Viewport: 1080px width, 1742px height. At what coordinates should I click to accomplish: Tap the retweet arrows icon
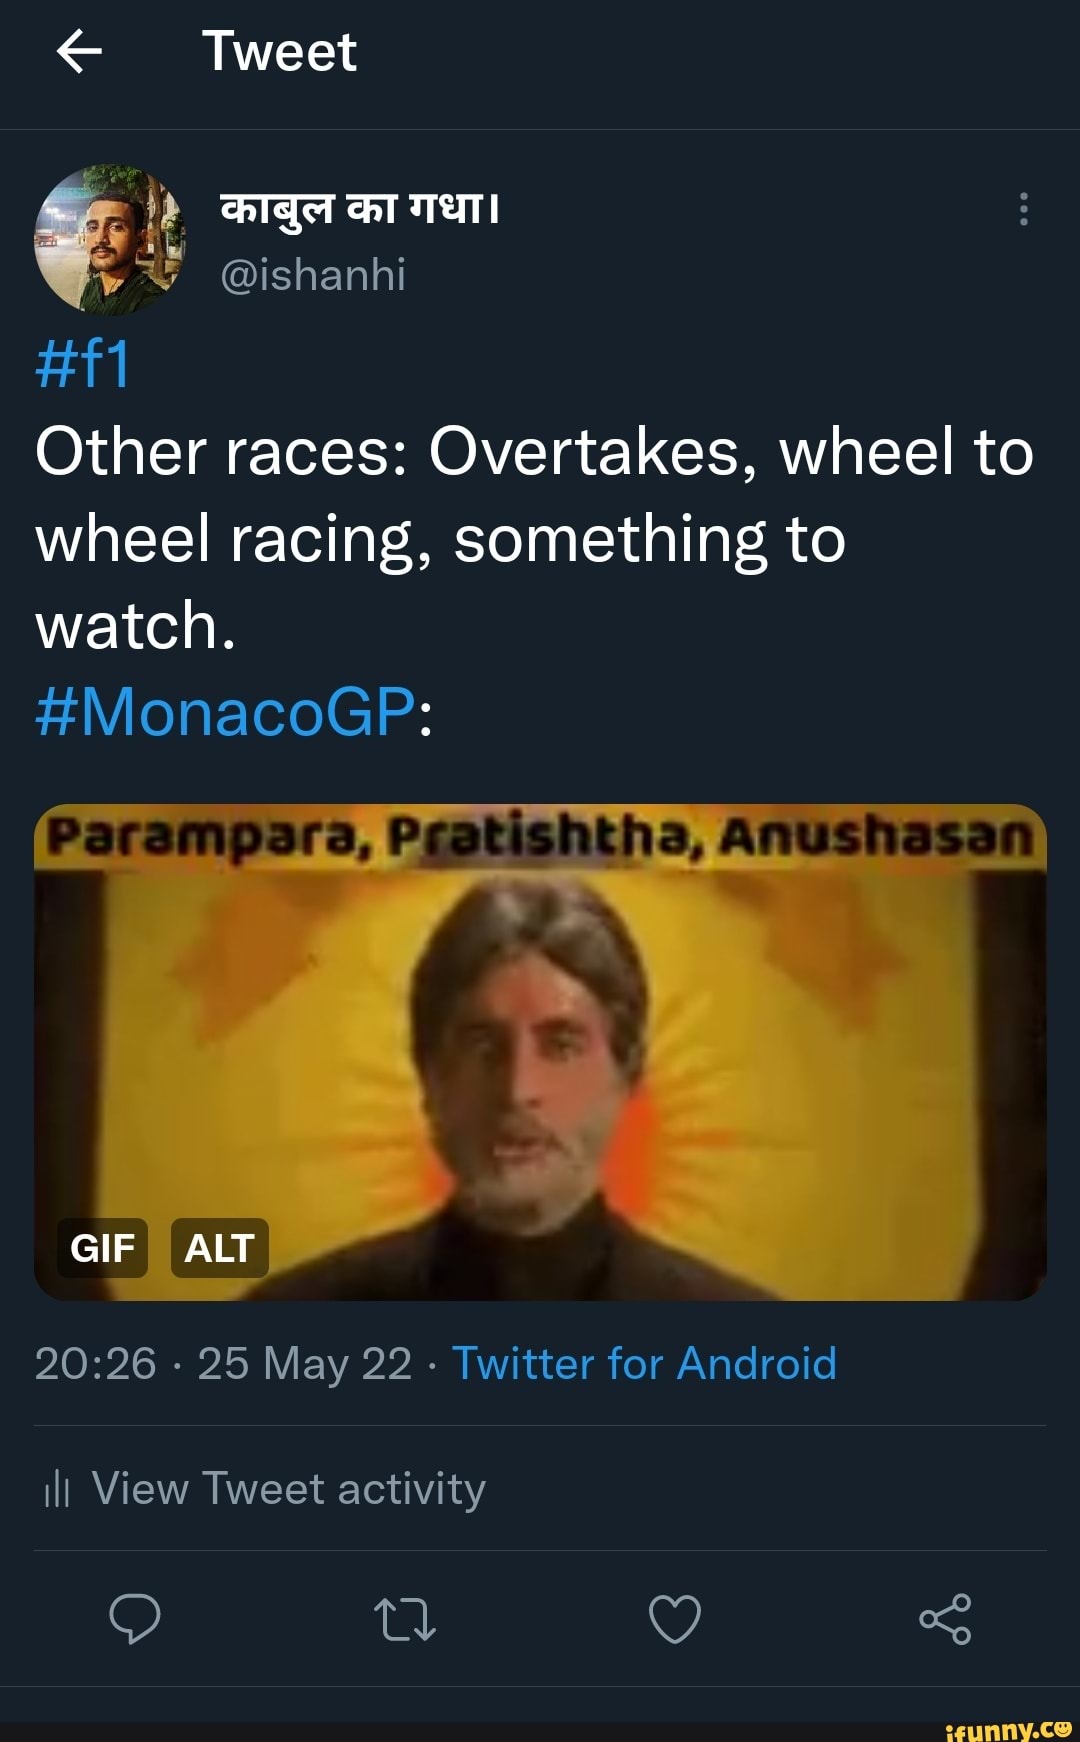[x=404, y=1619]
